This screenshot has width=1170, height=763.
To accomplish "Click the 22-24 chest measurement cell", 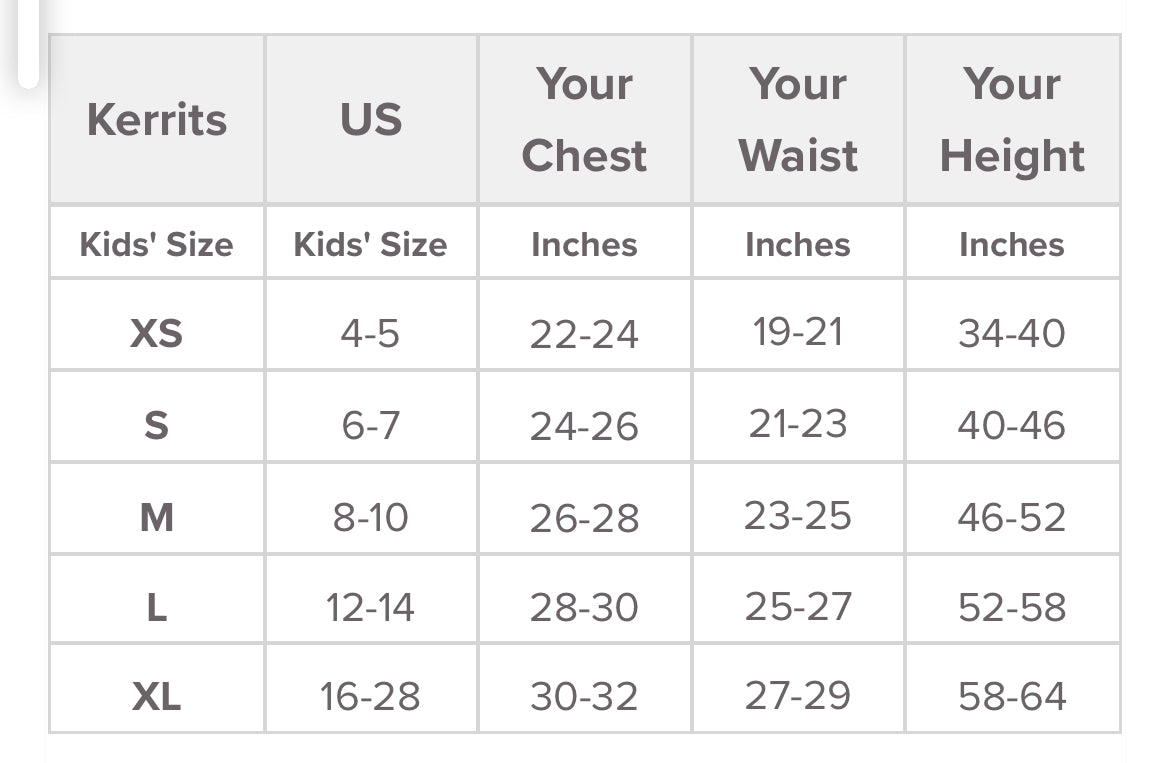I will [x=584, y=334].
